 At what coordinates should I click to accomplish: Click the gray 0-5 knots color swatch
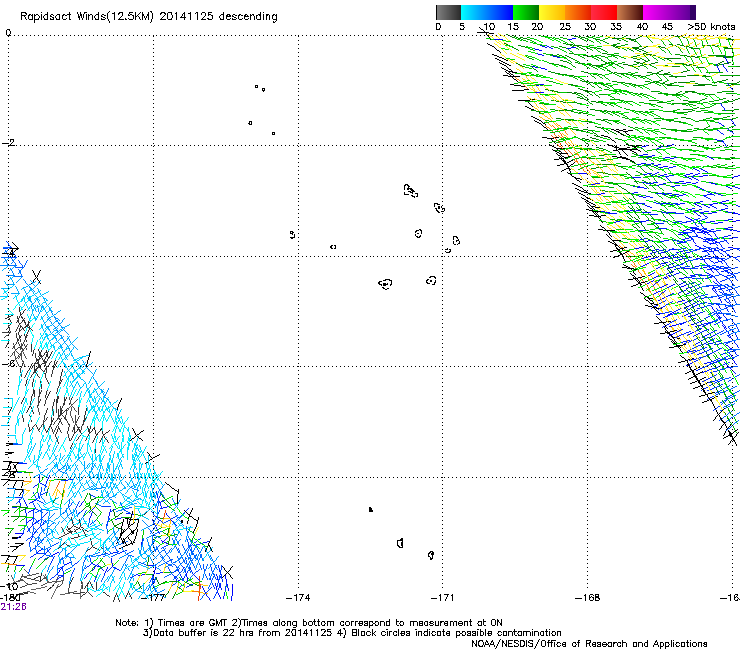pyautogui.click(x=448, y=12)
